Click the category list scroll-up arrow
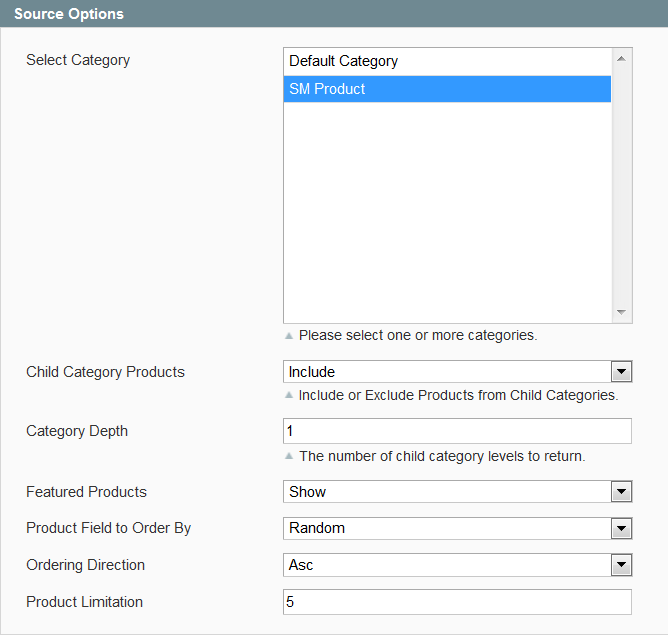The image size is (668, 635). tap(622, 59)
